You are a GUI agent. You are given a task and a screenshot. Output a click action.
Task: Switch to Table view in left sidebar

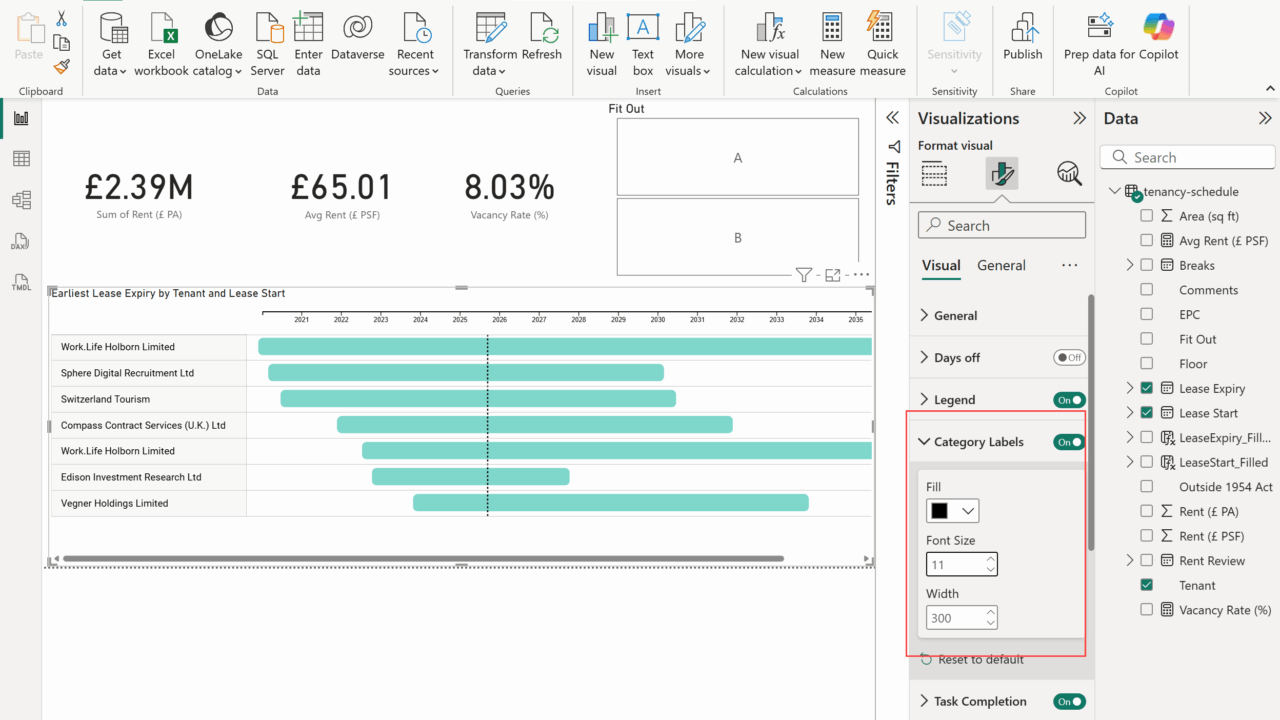(21, 159)
